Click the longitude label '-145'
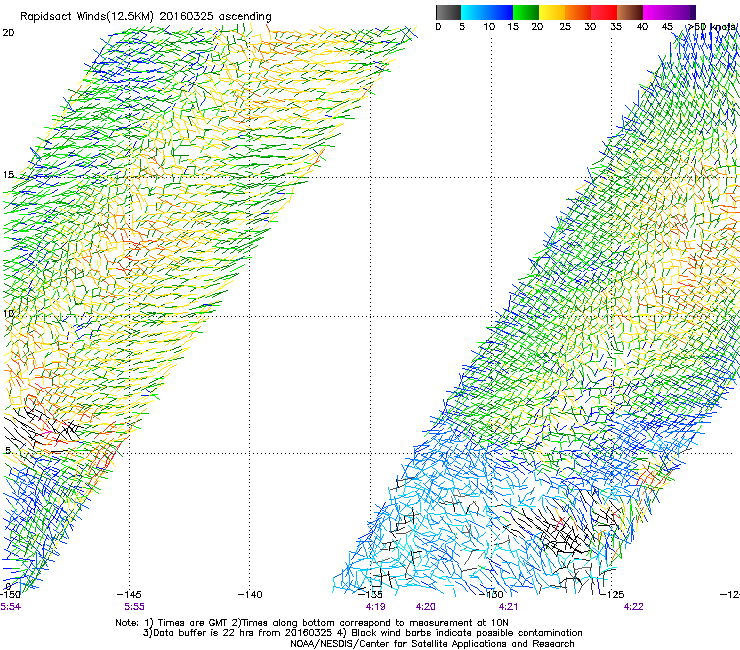Viewport: 740px width, 650px height. pos(129,594)
